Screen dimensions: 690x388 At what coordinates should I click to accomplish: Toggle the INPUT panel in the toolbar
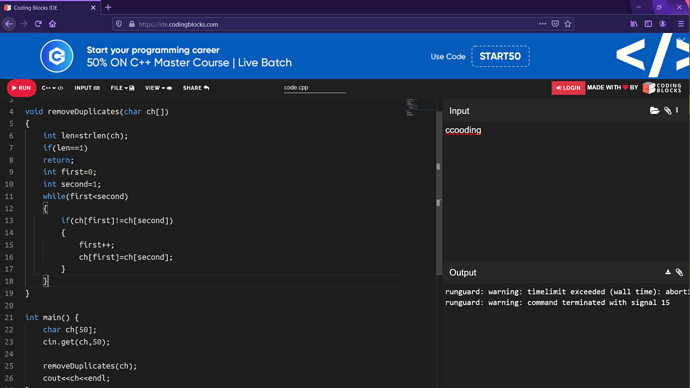coord(87,88)
